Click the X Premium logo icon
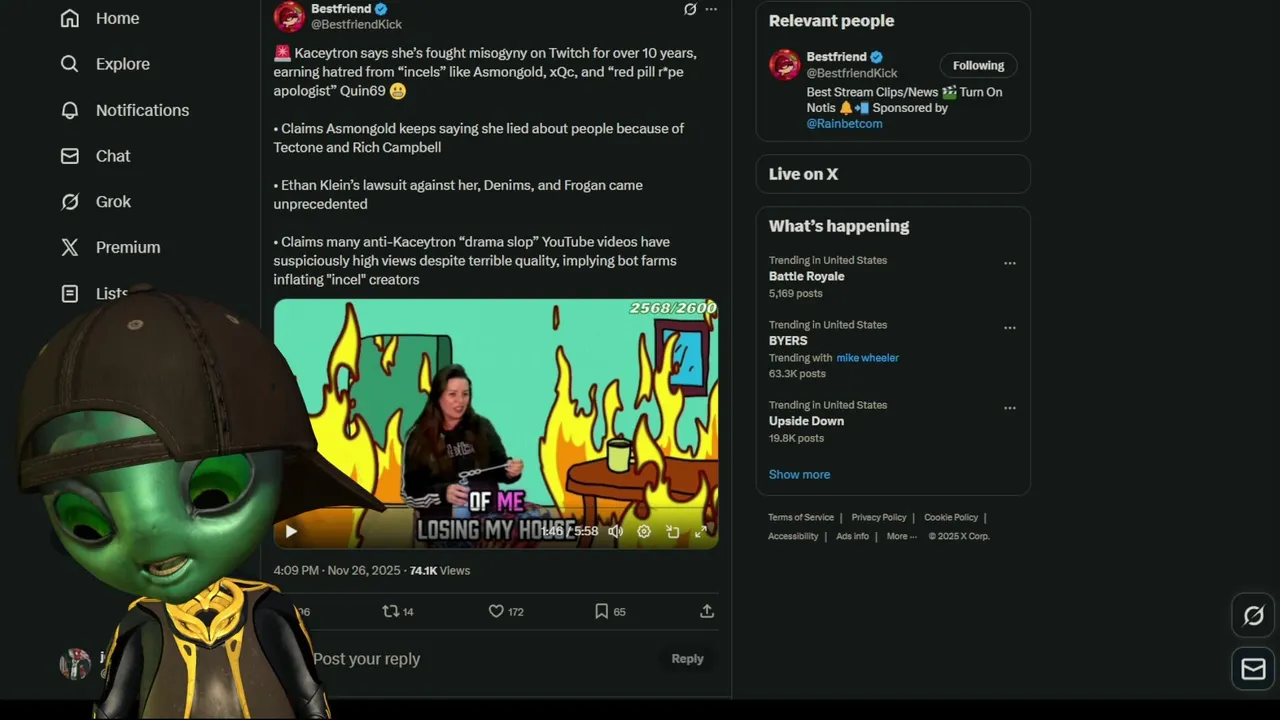The width and height of the screenshot is (1280, 720). point(70,247)
